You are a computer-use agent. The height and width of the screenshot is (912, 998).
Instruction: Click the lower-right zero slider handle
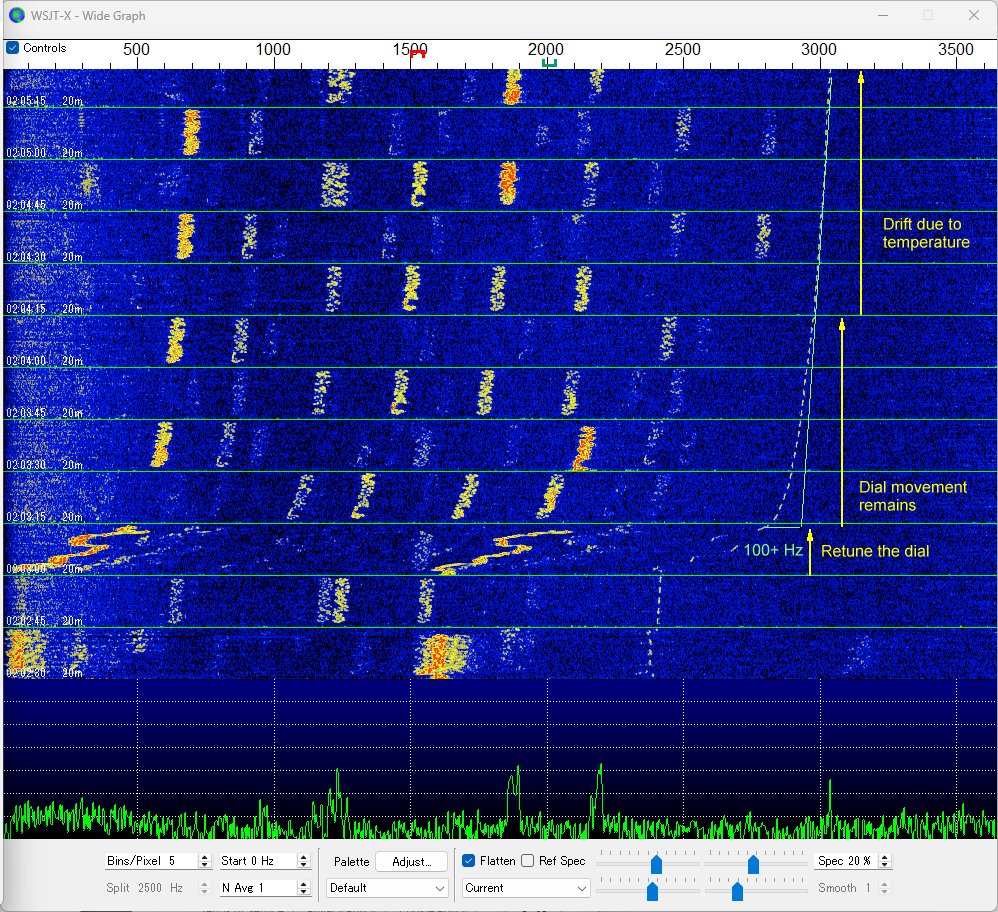click(737, 889)
